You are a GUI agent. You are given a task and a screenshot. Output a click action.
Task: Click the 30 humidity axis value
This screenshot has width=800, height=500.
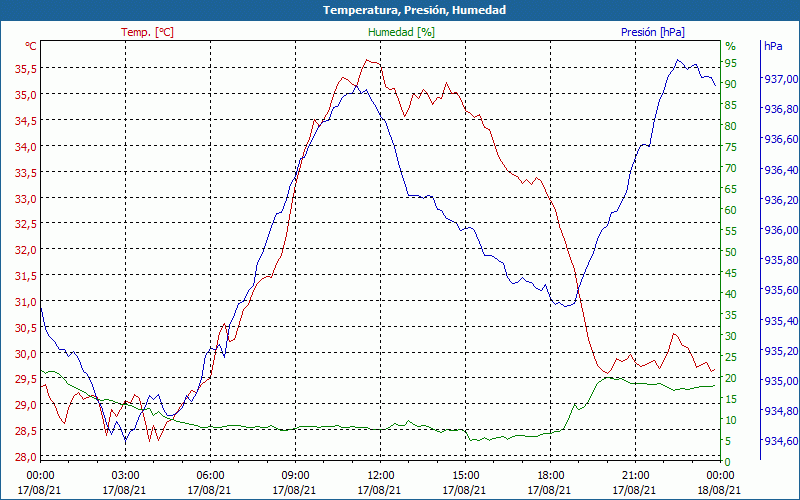click(731, 336)
